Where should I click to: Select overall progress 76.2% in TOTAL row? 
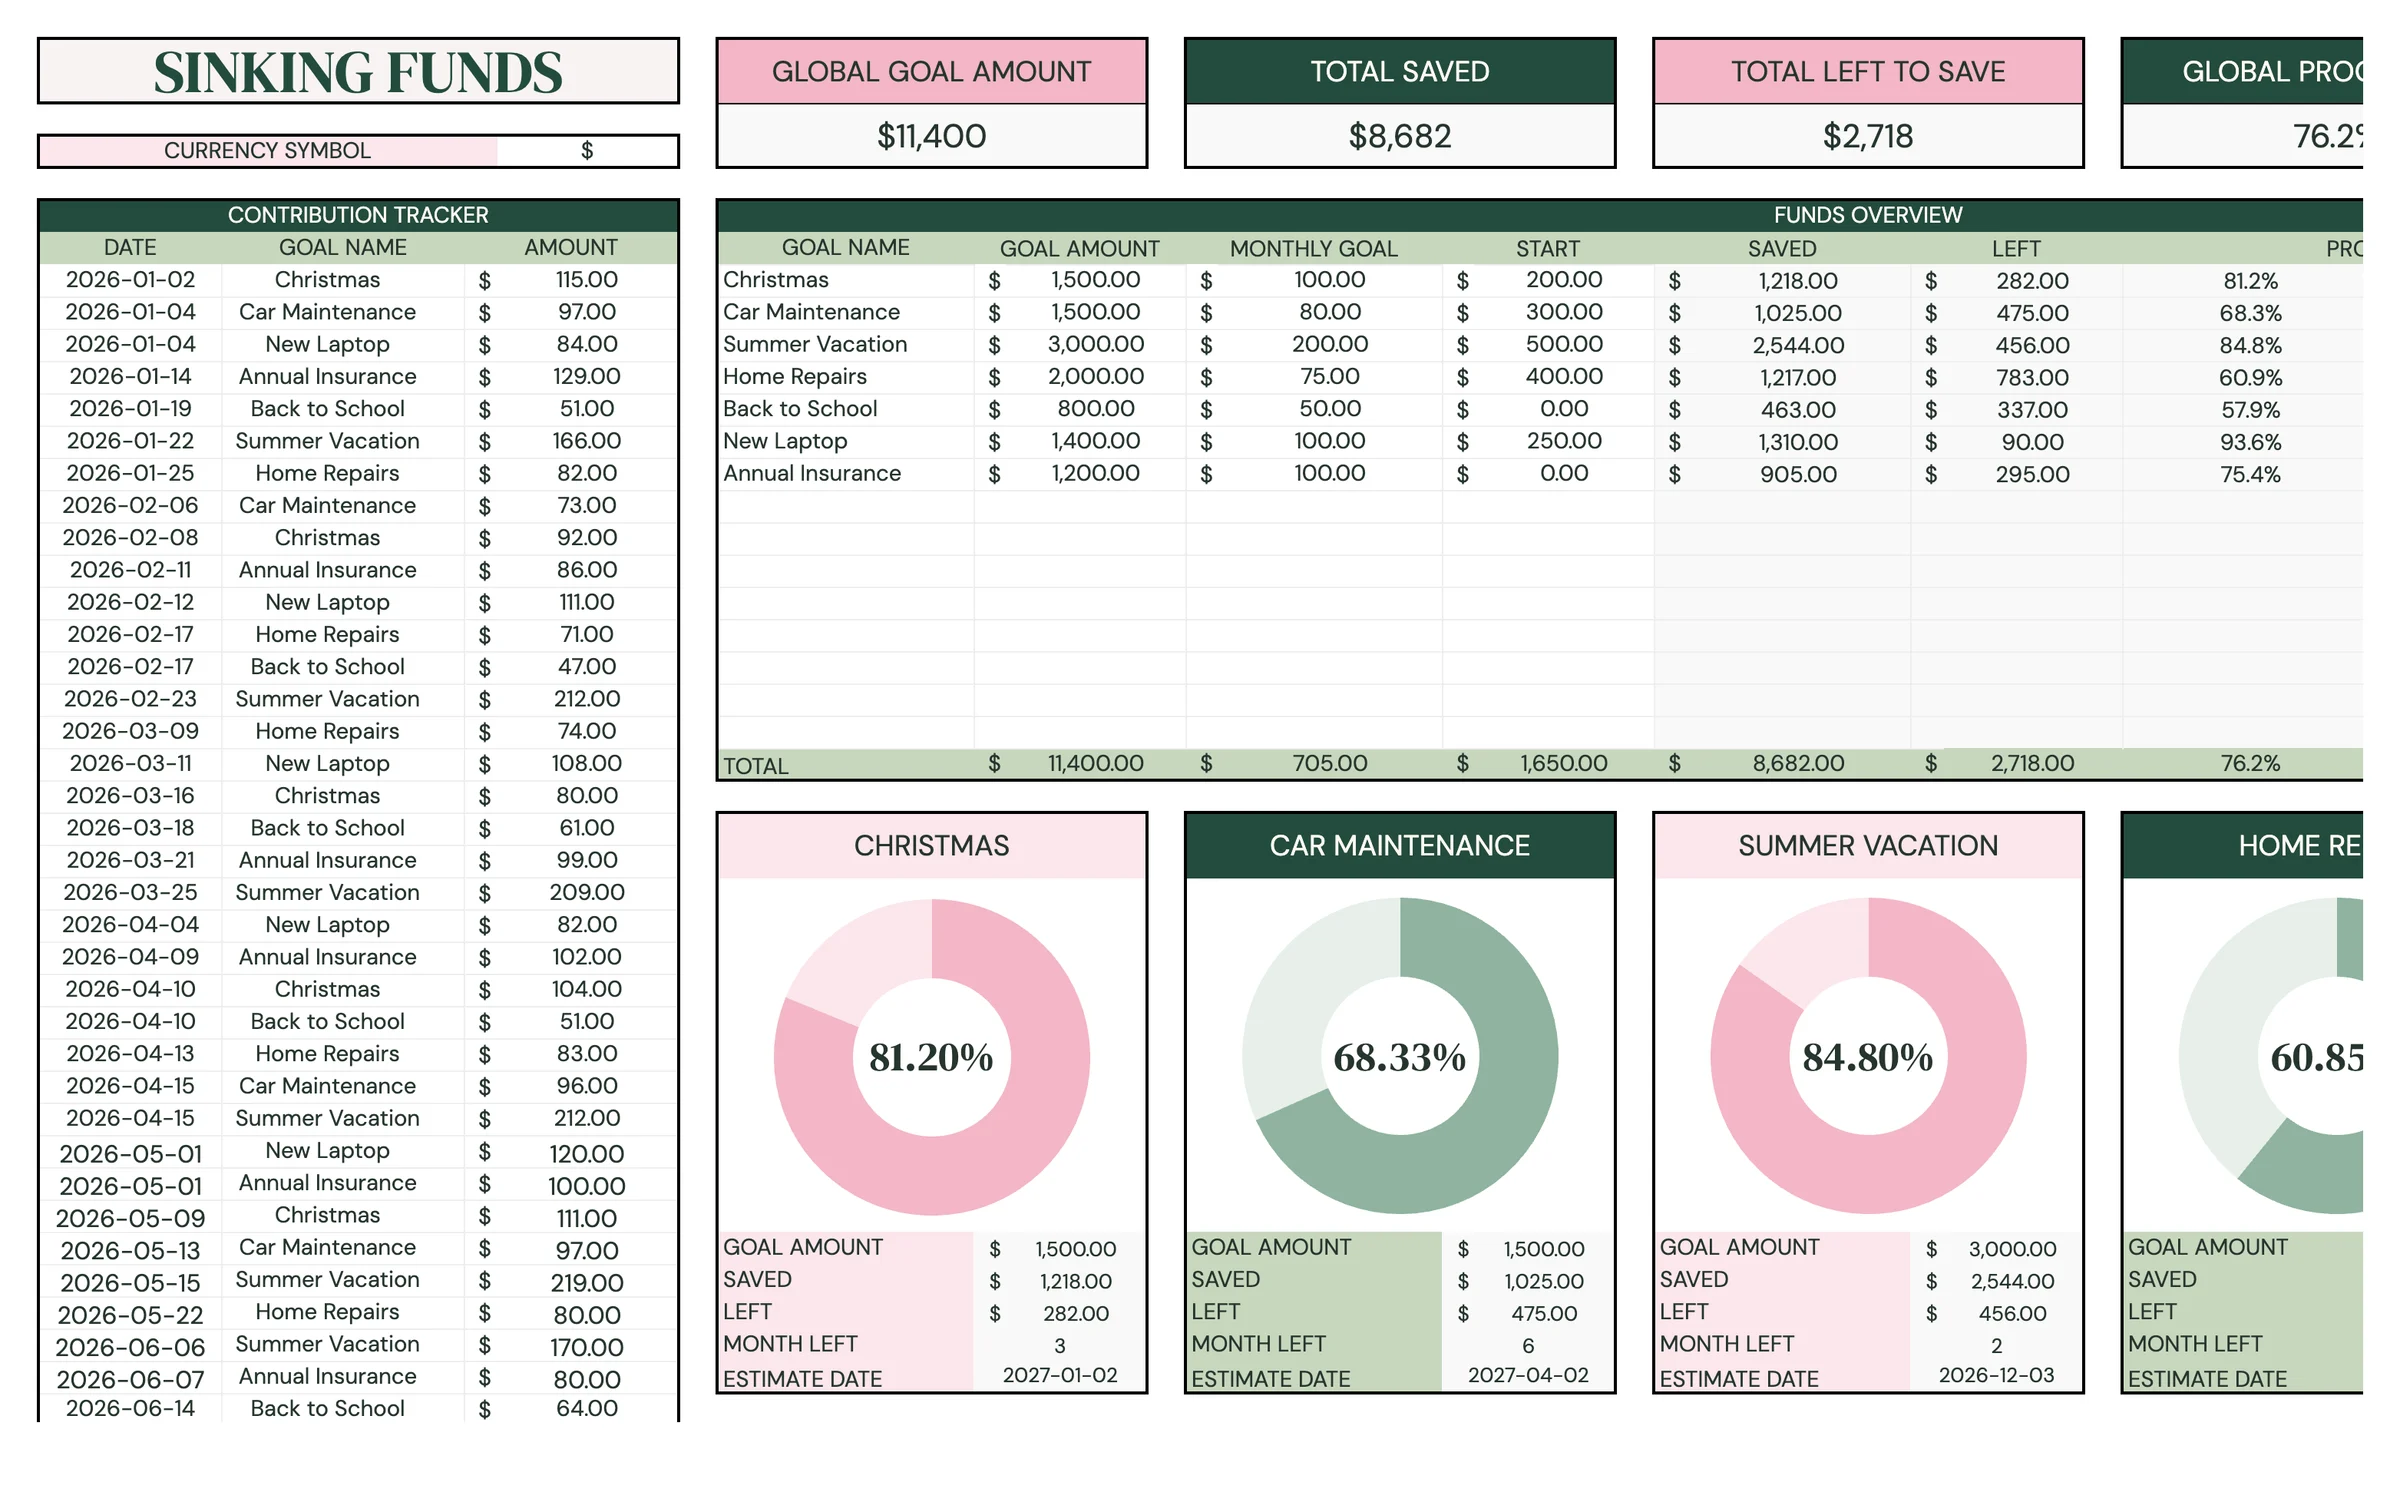point(2250,764)
